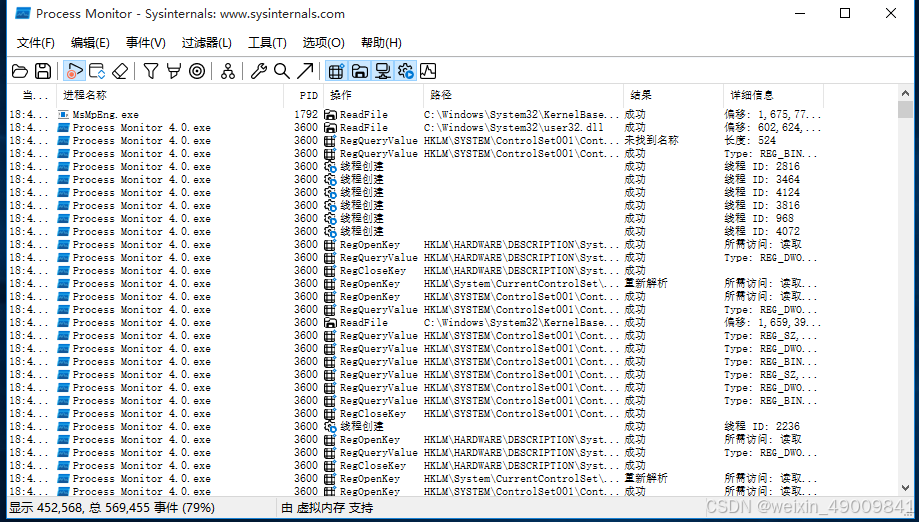Image resolution: width=919 pixels, height=522 pixels.
Task: Open the process tree icon
Action: tap(227, 71)
